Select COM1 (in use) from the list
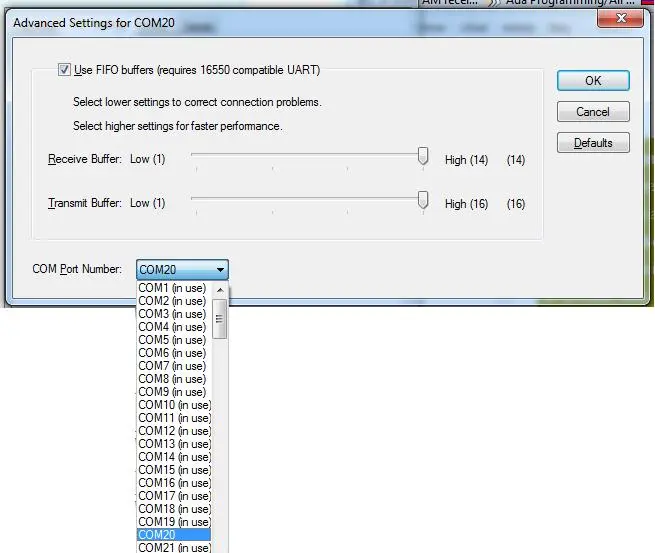Screen dimensions: 655x553 point(172,288)
